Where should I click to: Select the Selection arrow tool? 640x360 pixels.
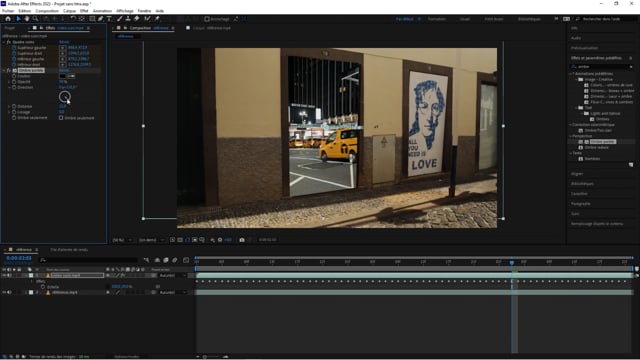[x=18, y=19]
